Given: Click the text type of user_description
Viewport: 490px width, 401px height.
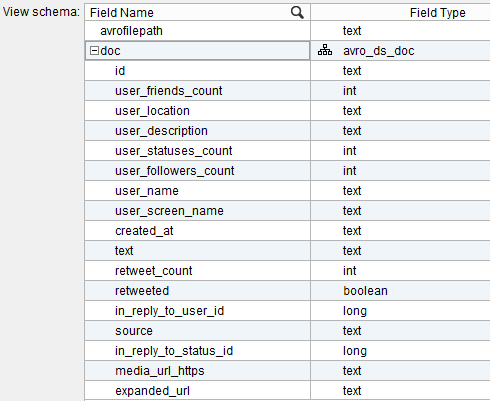Looking at the screenshot, I should coord(352,131).
